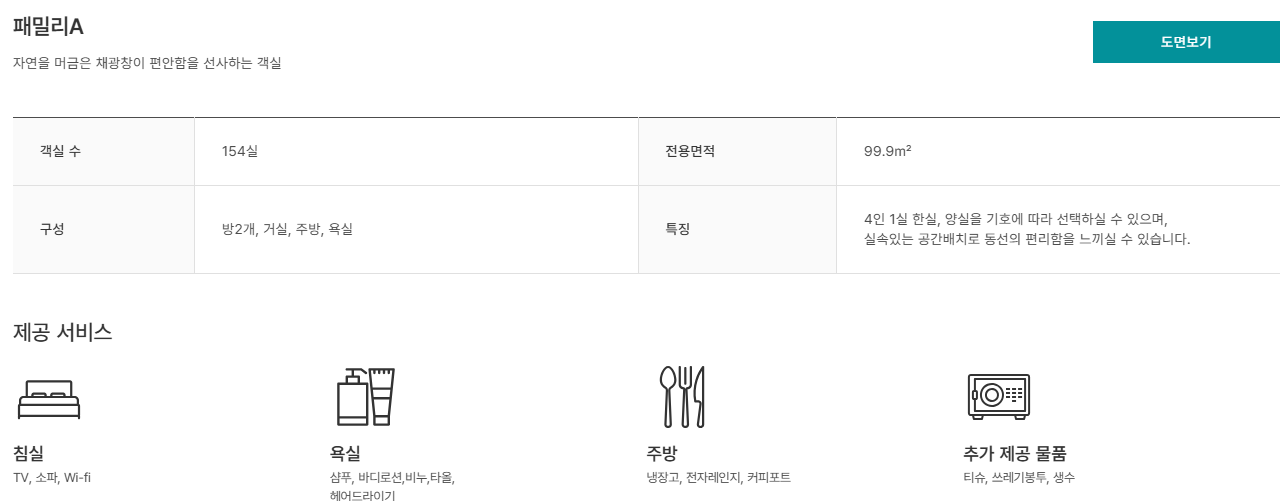
Task: Click the 욕실 service label
Action: pyautogui.click(x=345, y=453)
